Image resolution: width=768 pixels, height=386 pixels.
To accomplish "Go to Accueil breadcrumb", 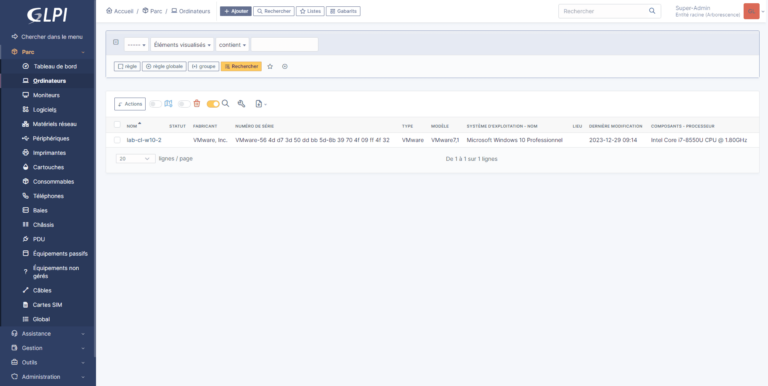I will coord(120,11).
